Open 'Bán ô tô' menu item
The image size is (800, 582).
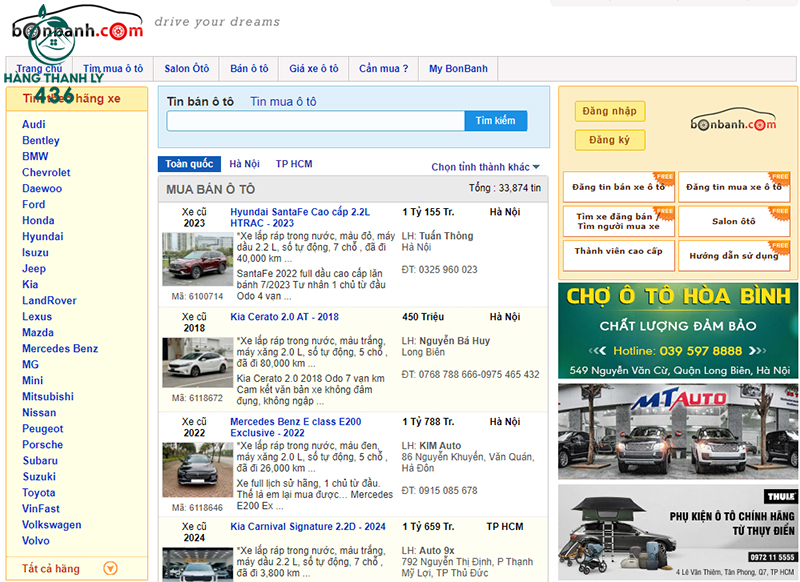[249, 68]
